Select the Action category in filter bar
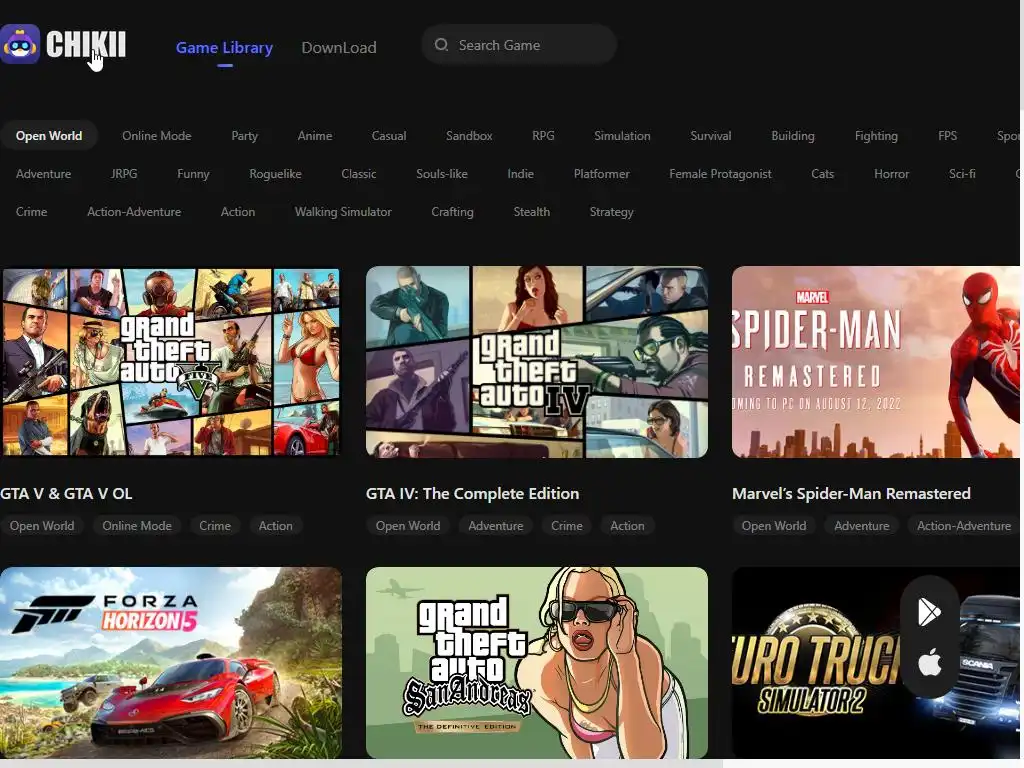This screenshot has height=768, width=1024. pyautogui.click(x=238, y=212)
